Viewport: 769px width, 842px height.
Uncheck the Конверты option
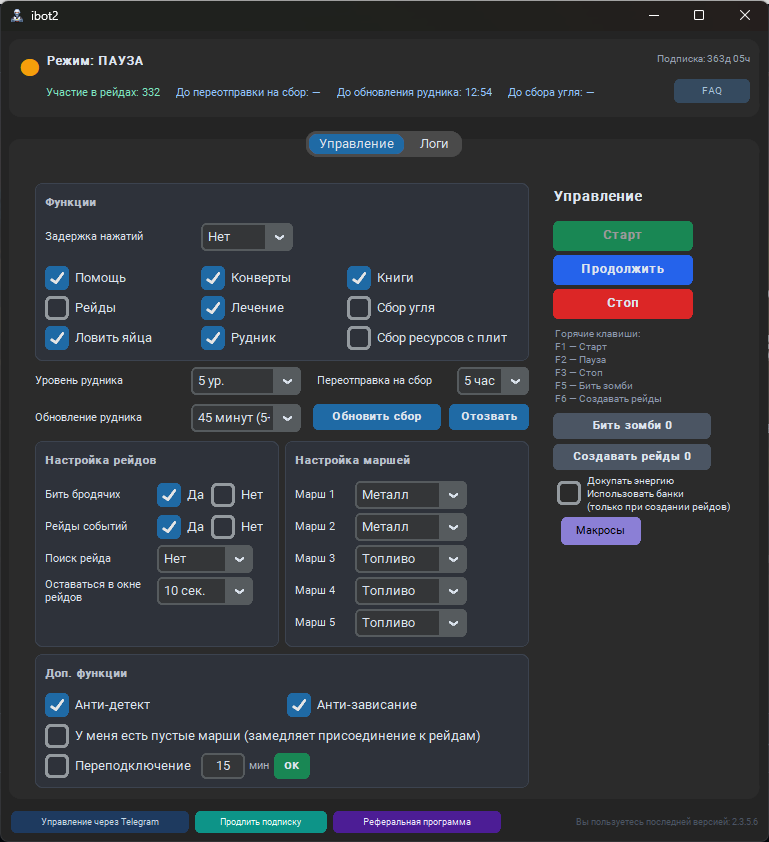coord(213,278)
